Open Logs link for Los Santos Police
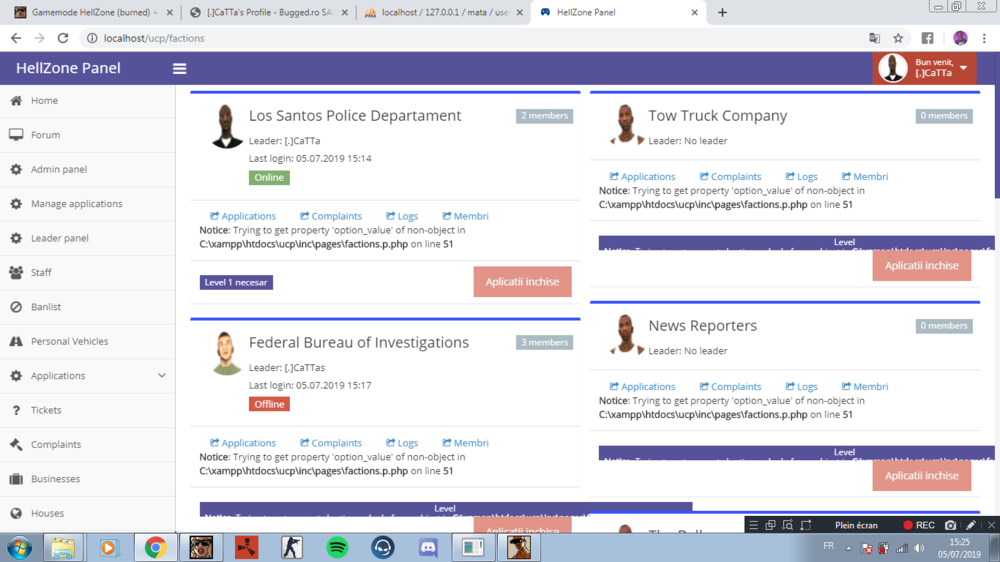 click(x=402, y=216)
